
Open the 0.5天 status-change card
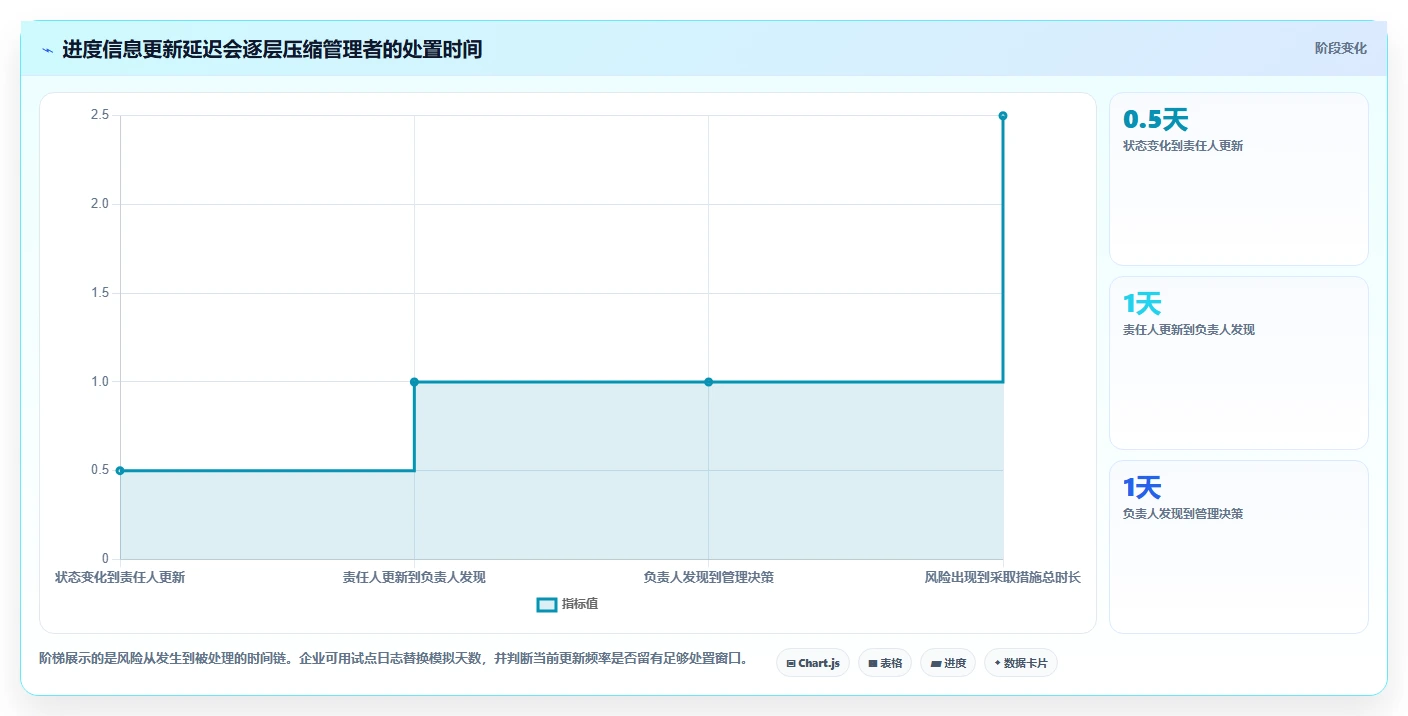pyautogui.click(x=1239, y=179)
